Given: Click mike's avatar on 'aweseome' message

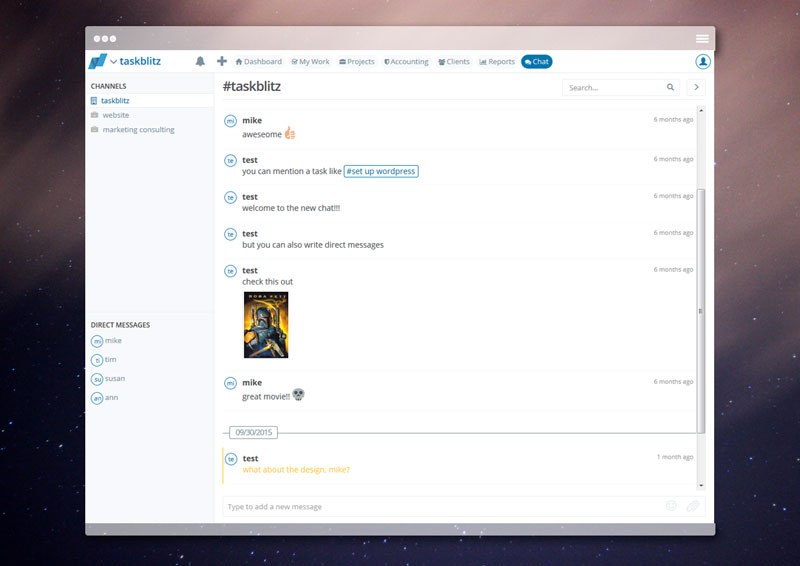Looking at the screenshot, I should [231, 121].
